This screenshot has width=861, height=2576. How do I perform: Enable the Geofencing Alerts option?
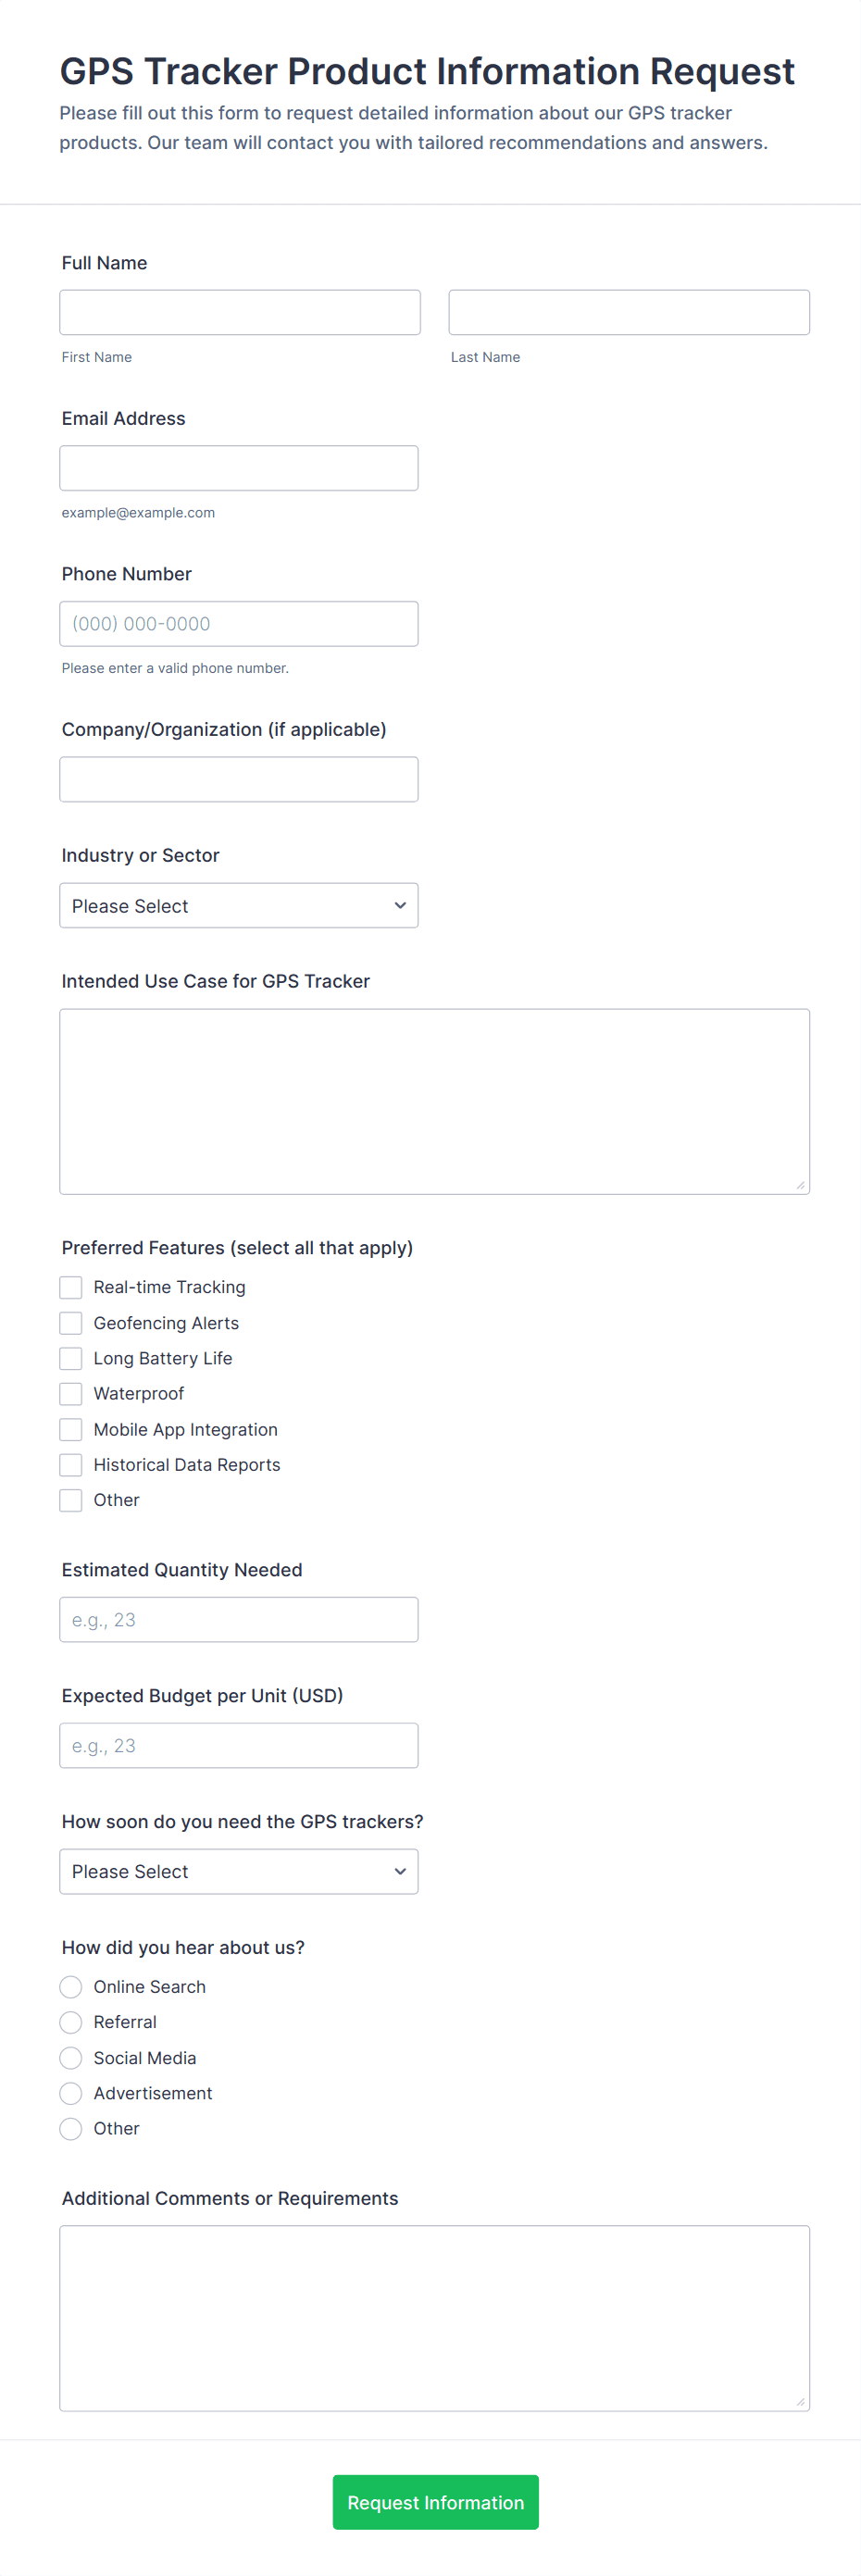click(x=71, y=1323)
